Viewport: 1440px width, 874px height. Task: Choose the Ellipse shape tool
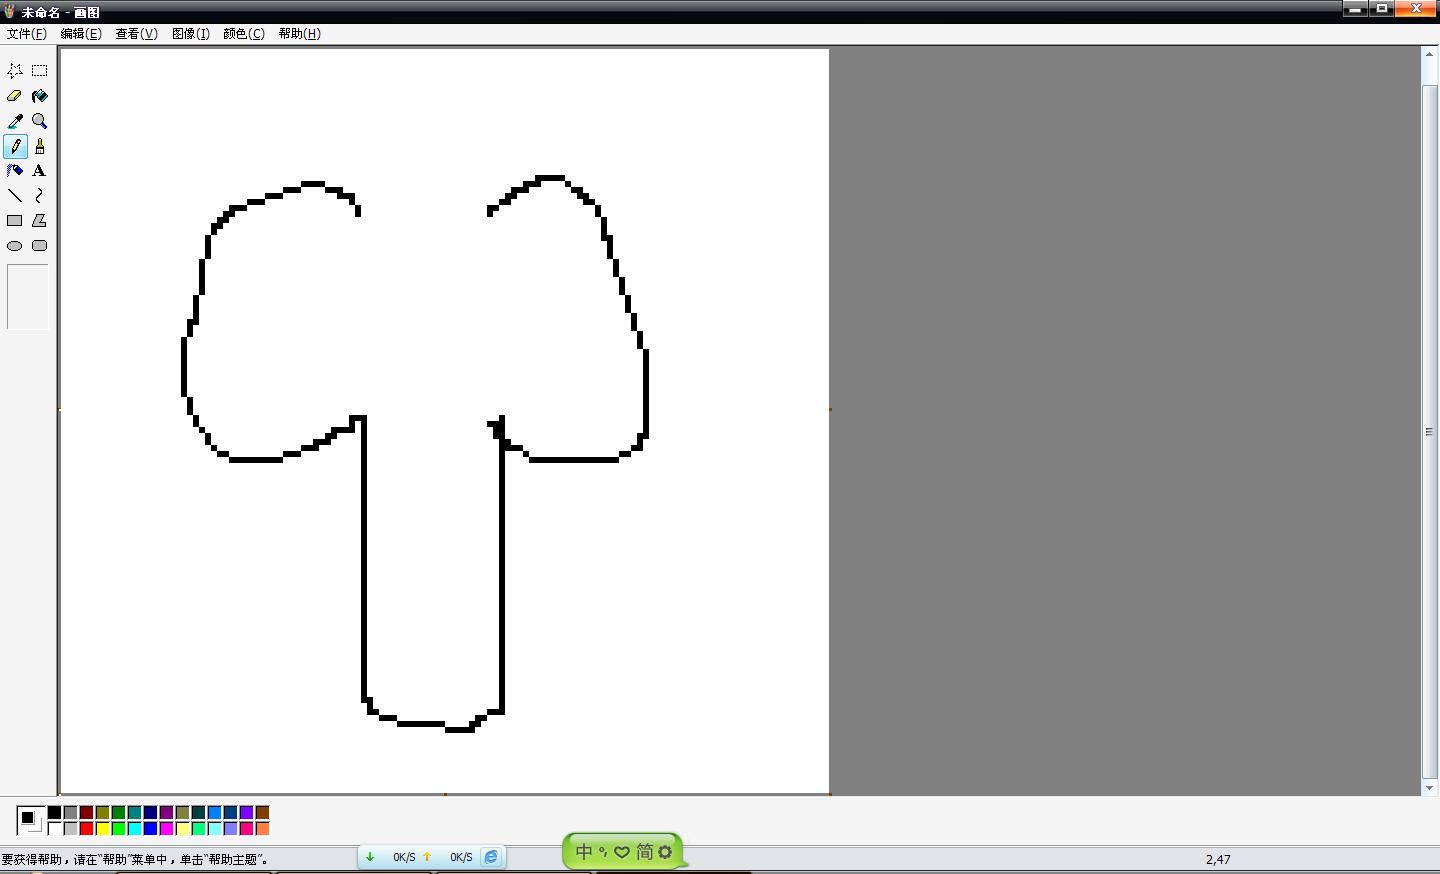pyautogui.click(x=15, y=246)
